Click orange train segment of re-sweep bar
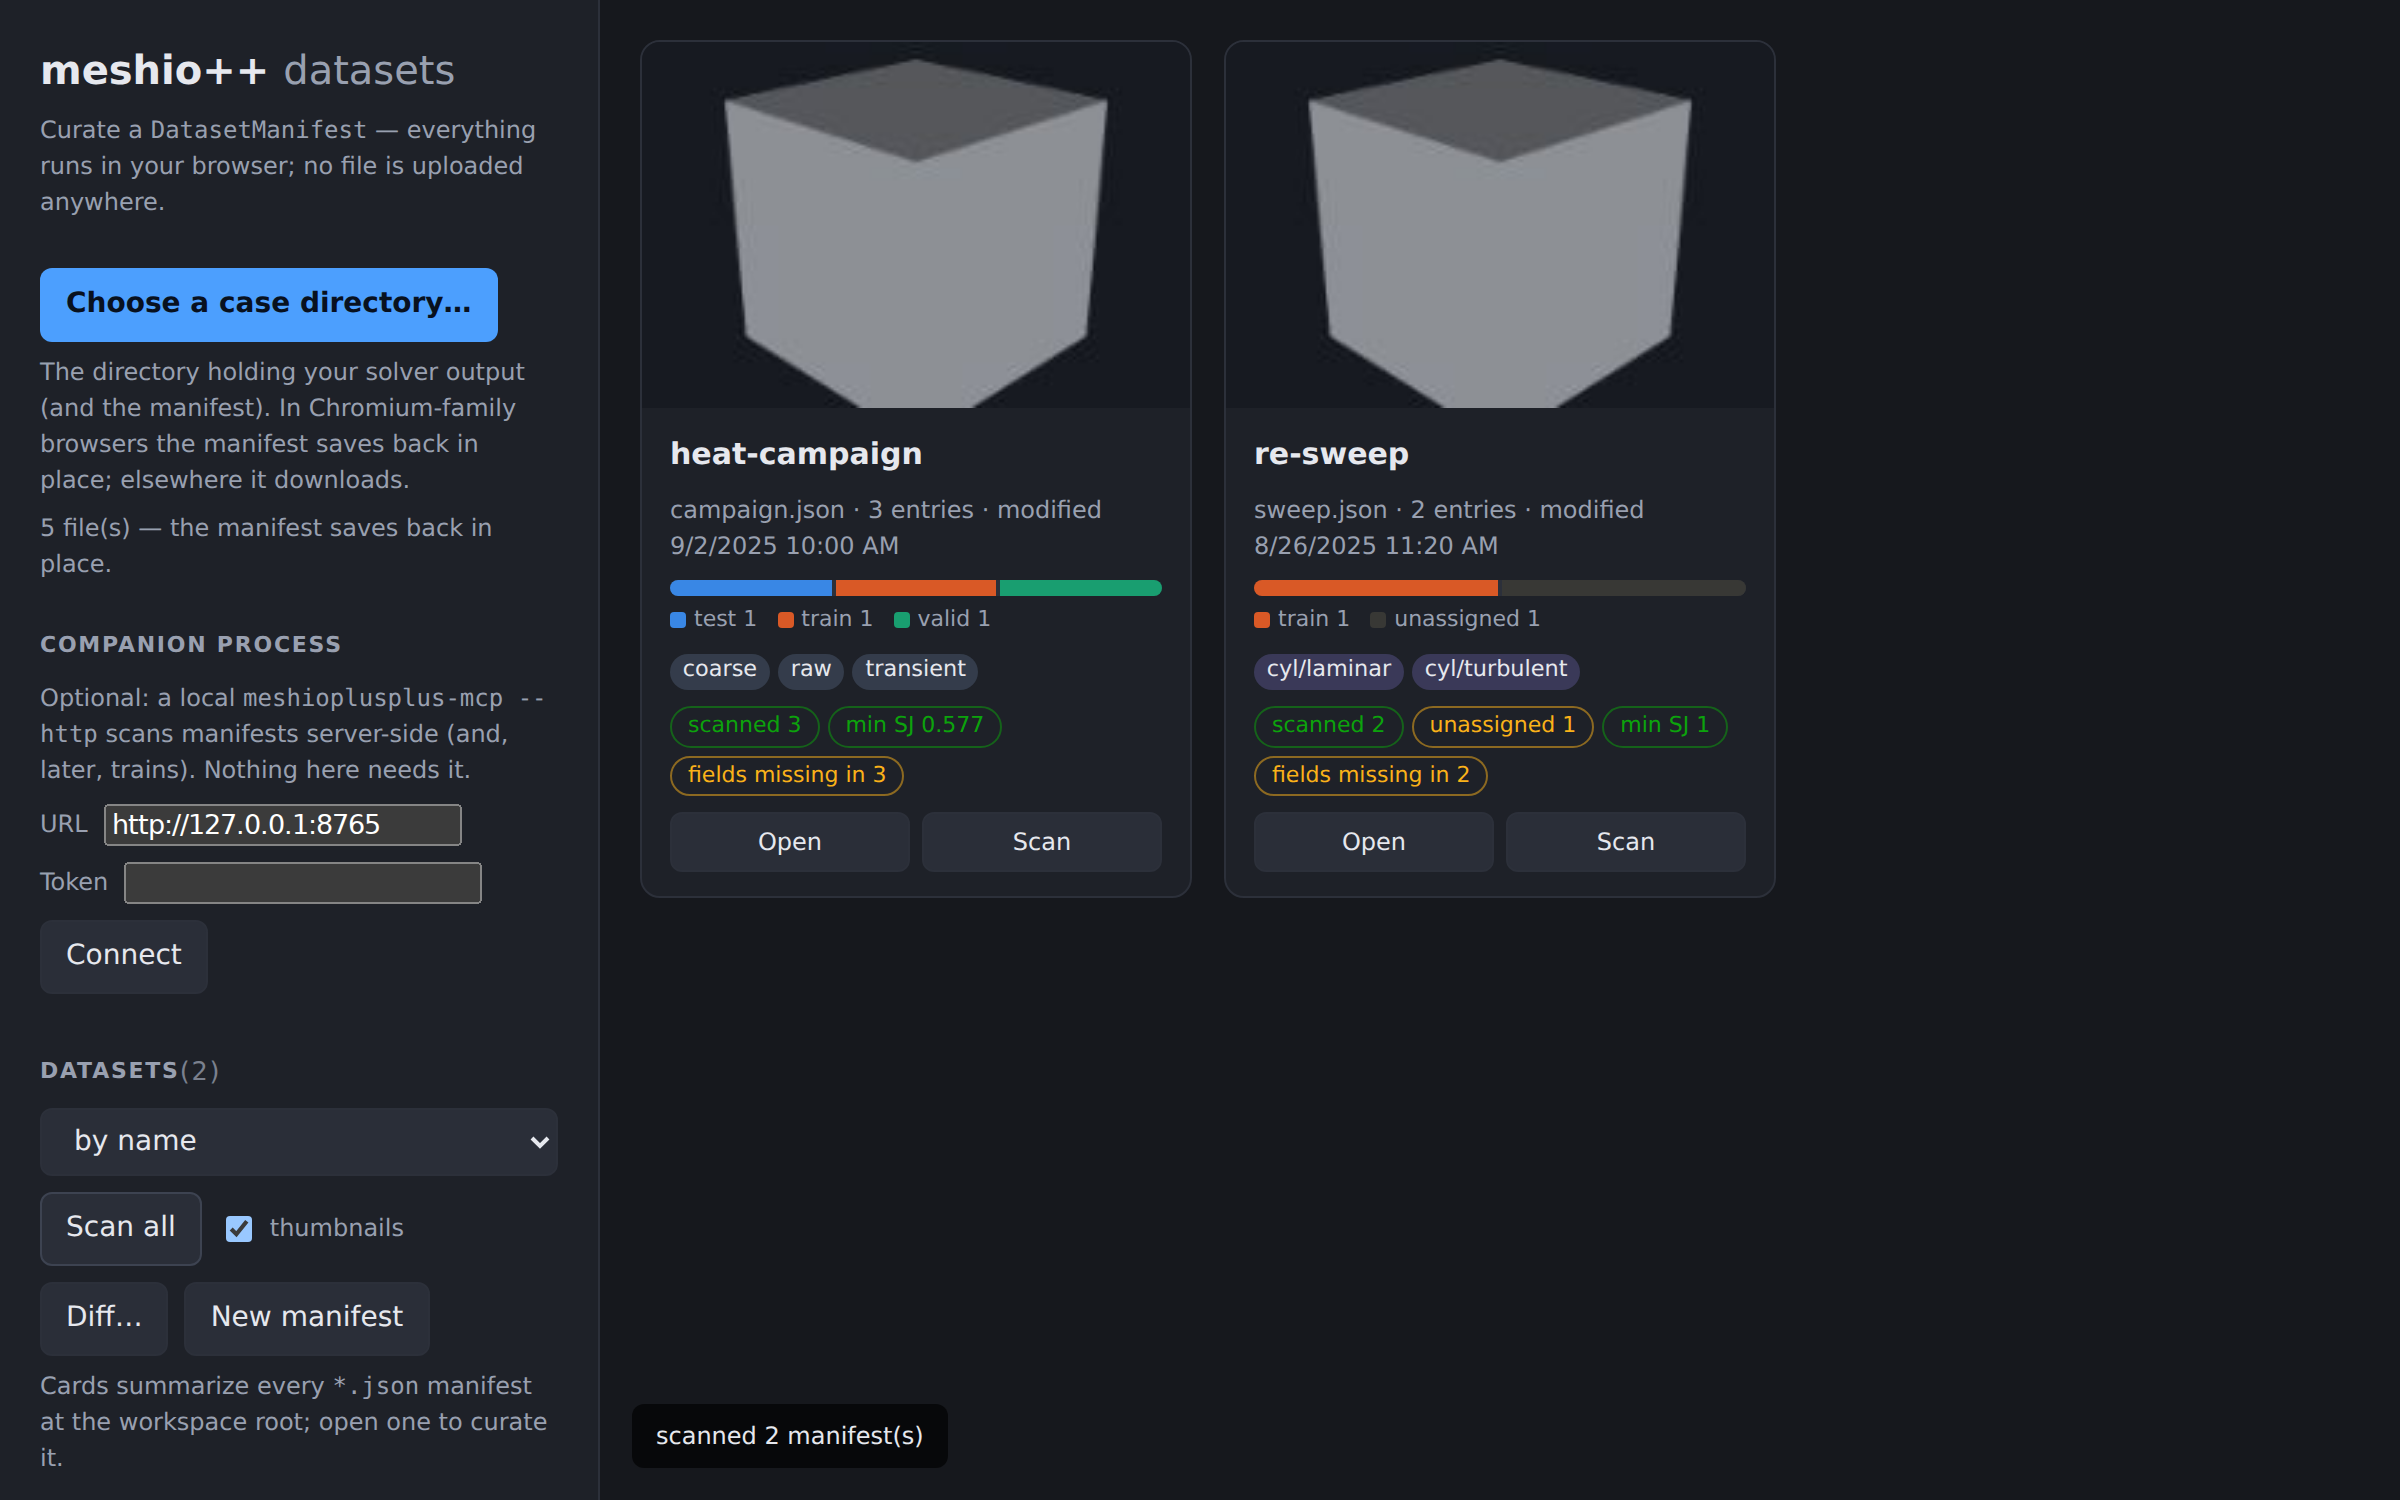 coord(1376,588)
